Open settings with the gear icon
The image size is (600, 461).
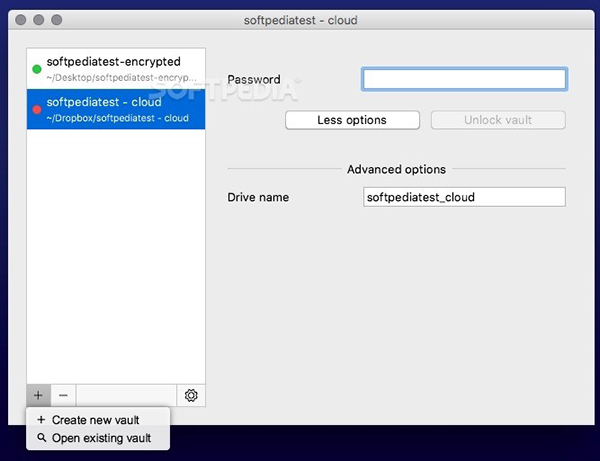[191, 395]
